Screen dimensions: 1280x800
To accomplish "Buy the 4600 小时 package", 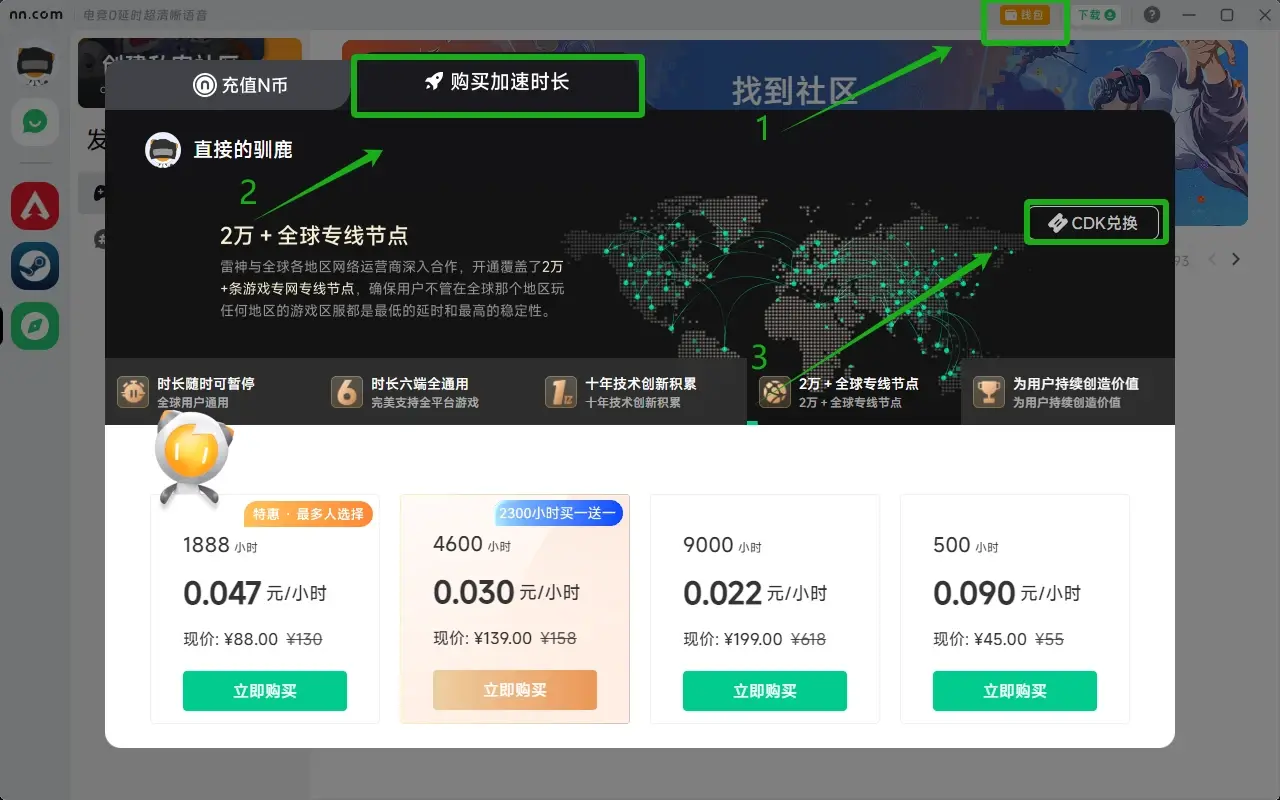I will [515, 690].
